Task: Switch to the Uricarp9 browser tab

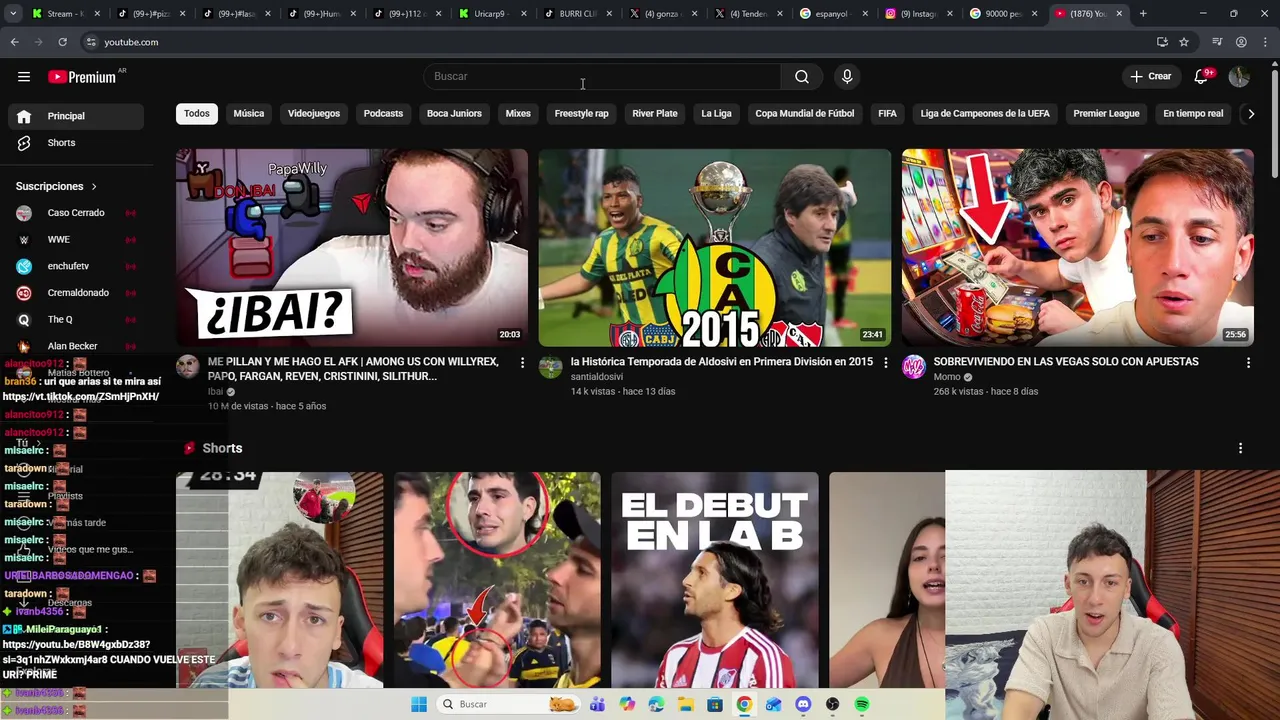Action: pyautogui.click(x=491, y=14)
